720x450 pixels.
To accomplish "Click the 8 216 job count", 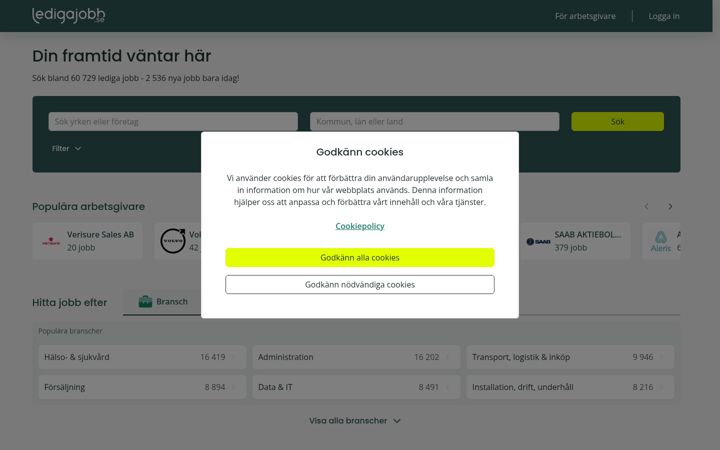I will click(x=642, y=387).
